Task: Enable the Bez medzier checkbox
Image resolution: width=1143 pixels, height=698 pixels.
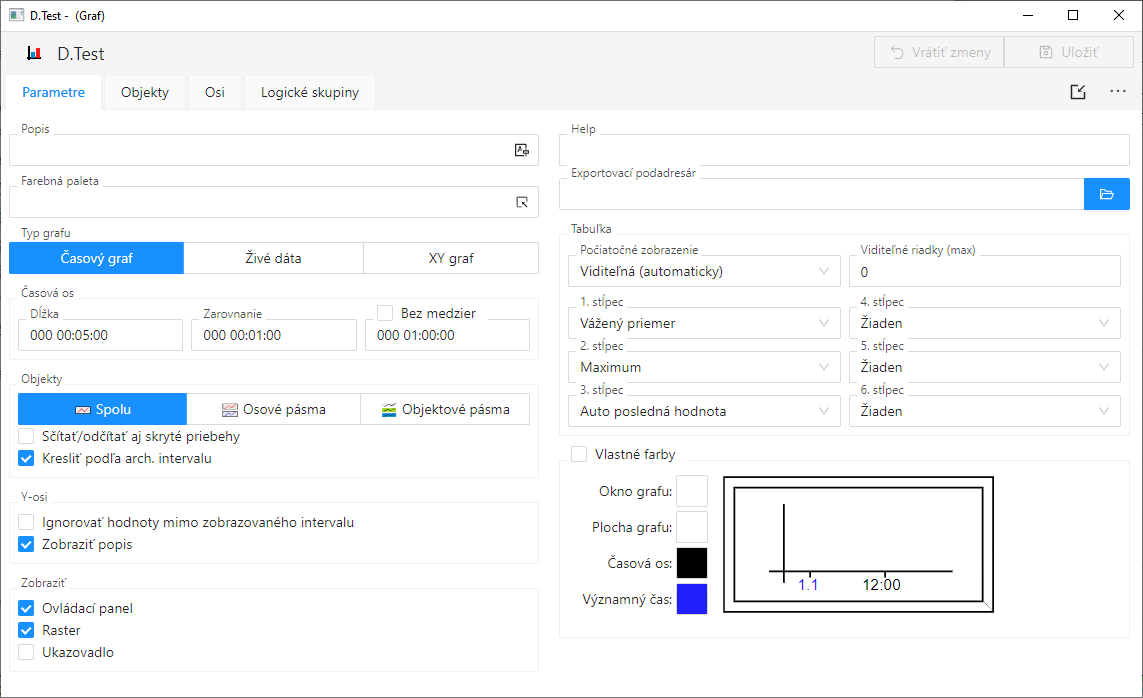Action: [x=385, y=313]
